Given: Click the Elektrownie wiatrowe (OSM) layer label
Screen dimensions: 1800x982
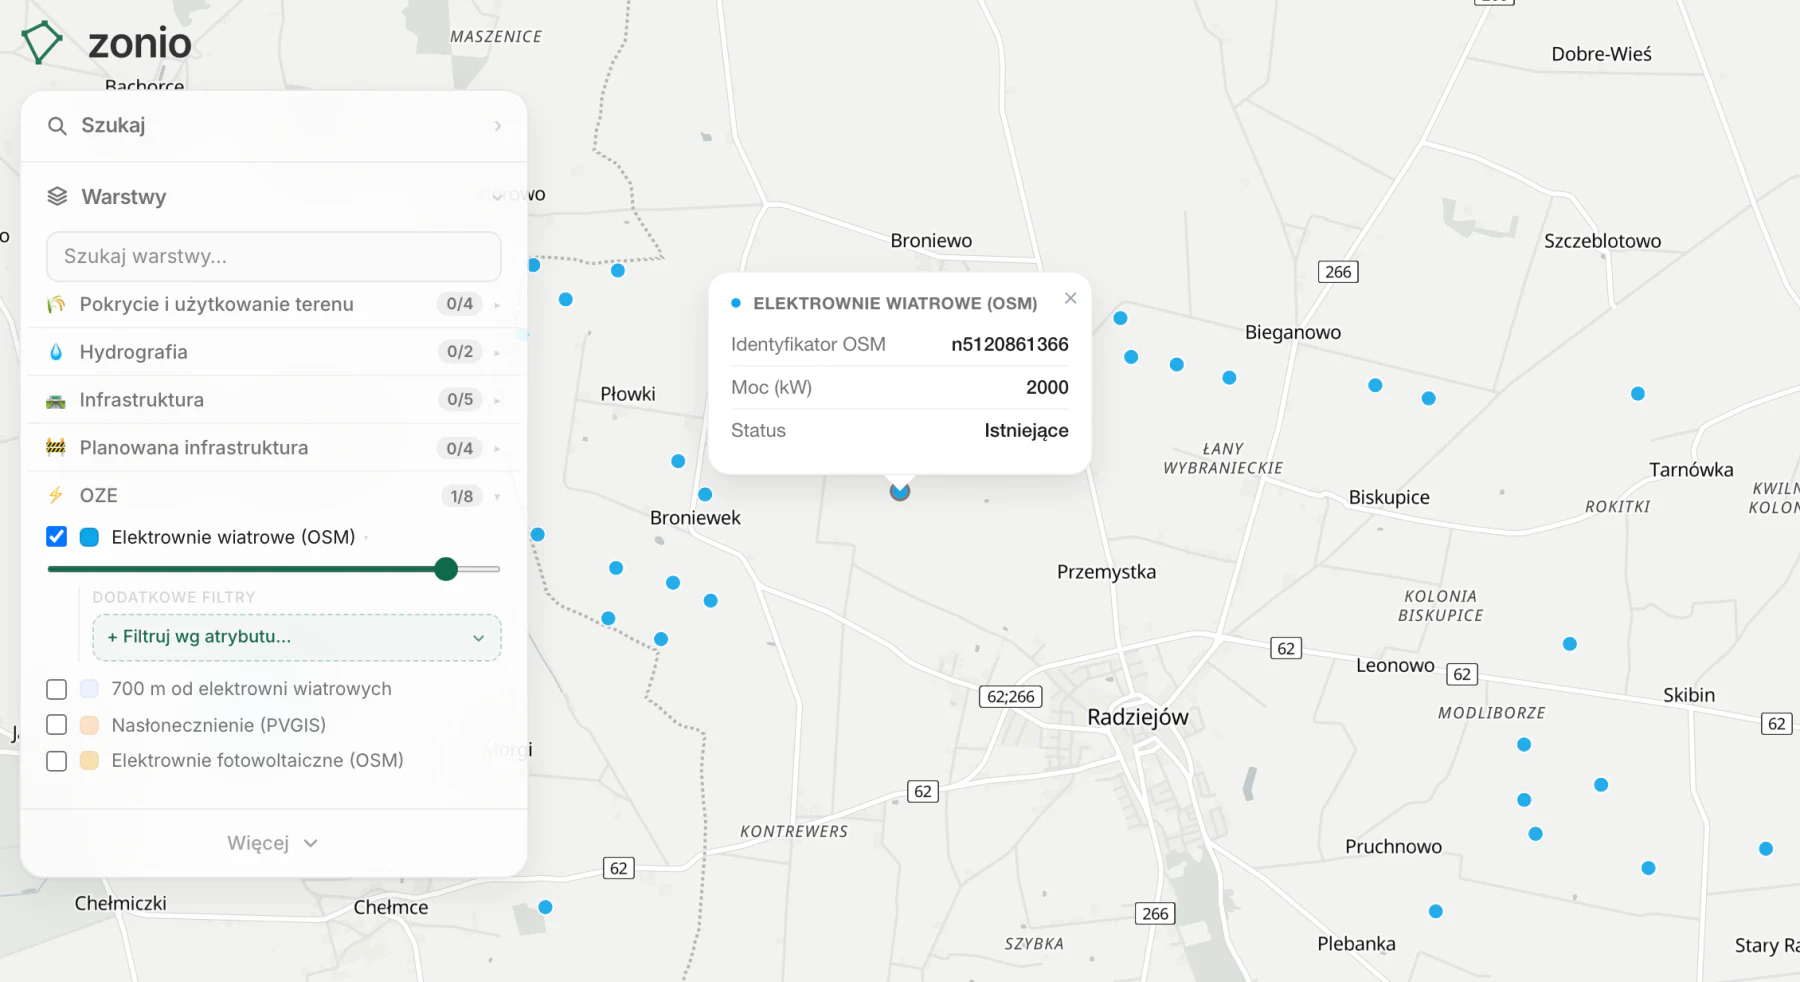Looking at the screenshot, I should click(x=233, y=537).
